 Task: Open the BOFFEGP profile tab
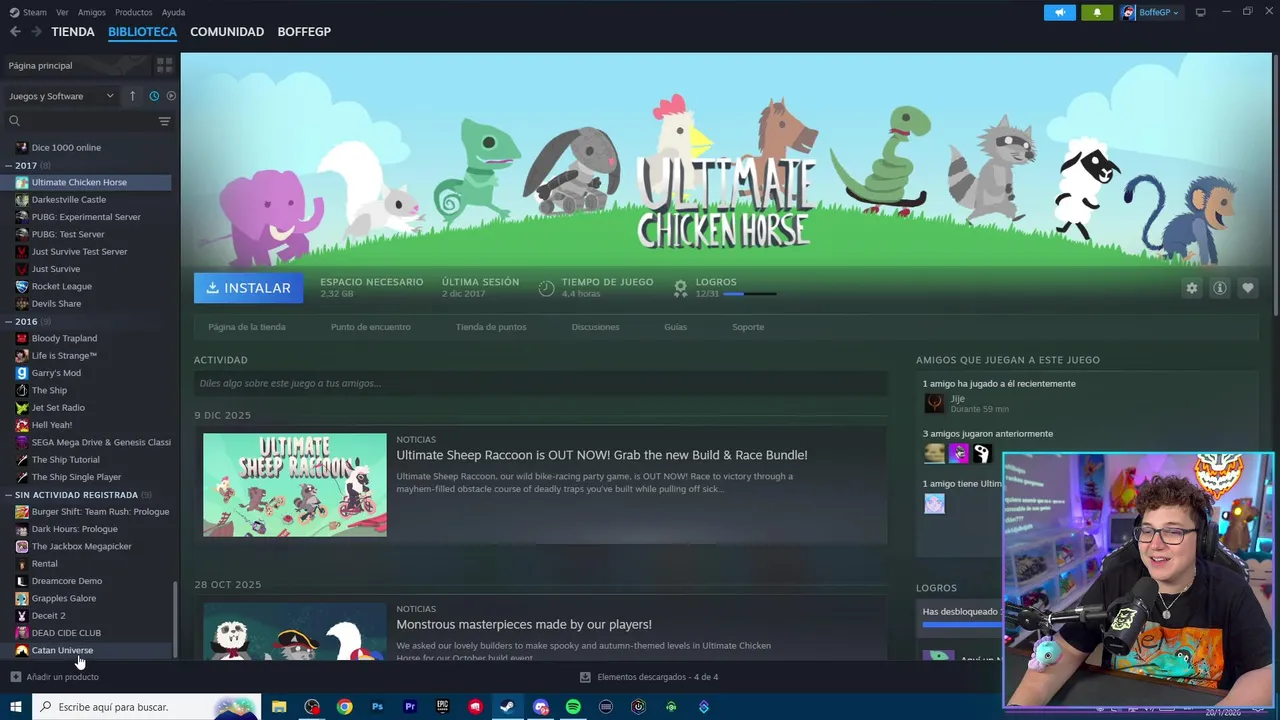tap(304, 32)
